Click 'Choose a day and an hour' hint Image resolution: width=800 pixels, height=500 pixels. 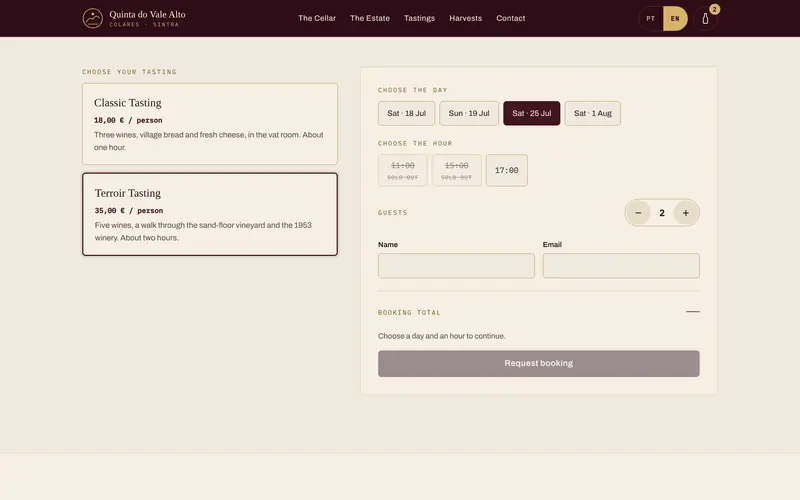442,336
